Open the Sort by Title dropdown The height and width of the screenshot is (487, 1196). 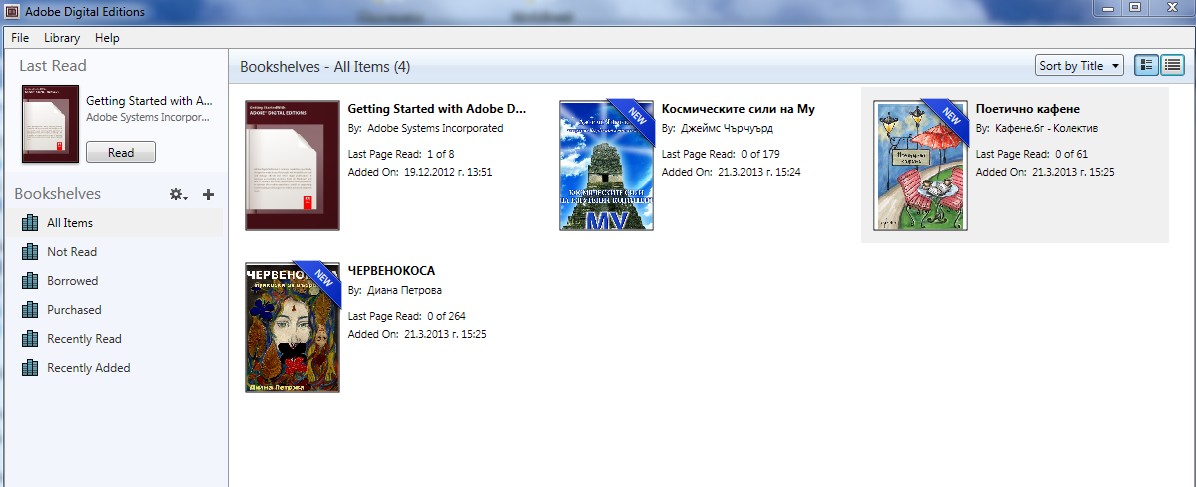1079,66
